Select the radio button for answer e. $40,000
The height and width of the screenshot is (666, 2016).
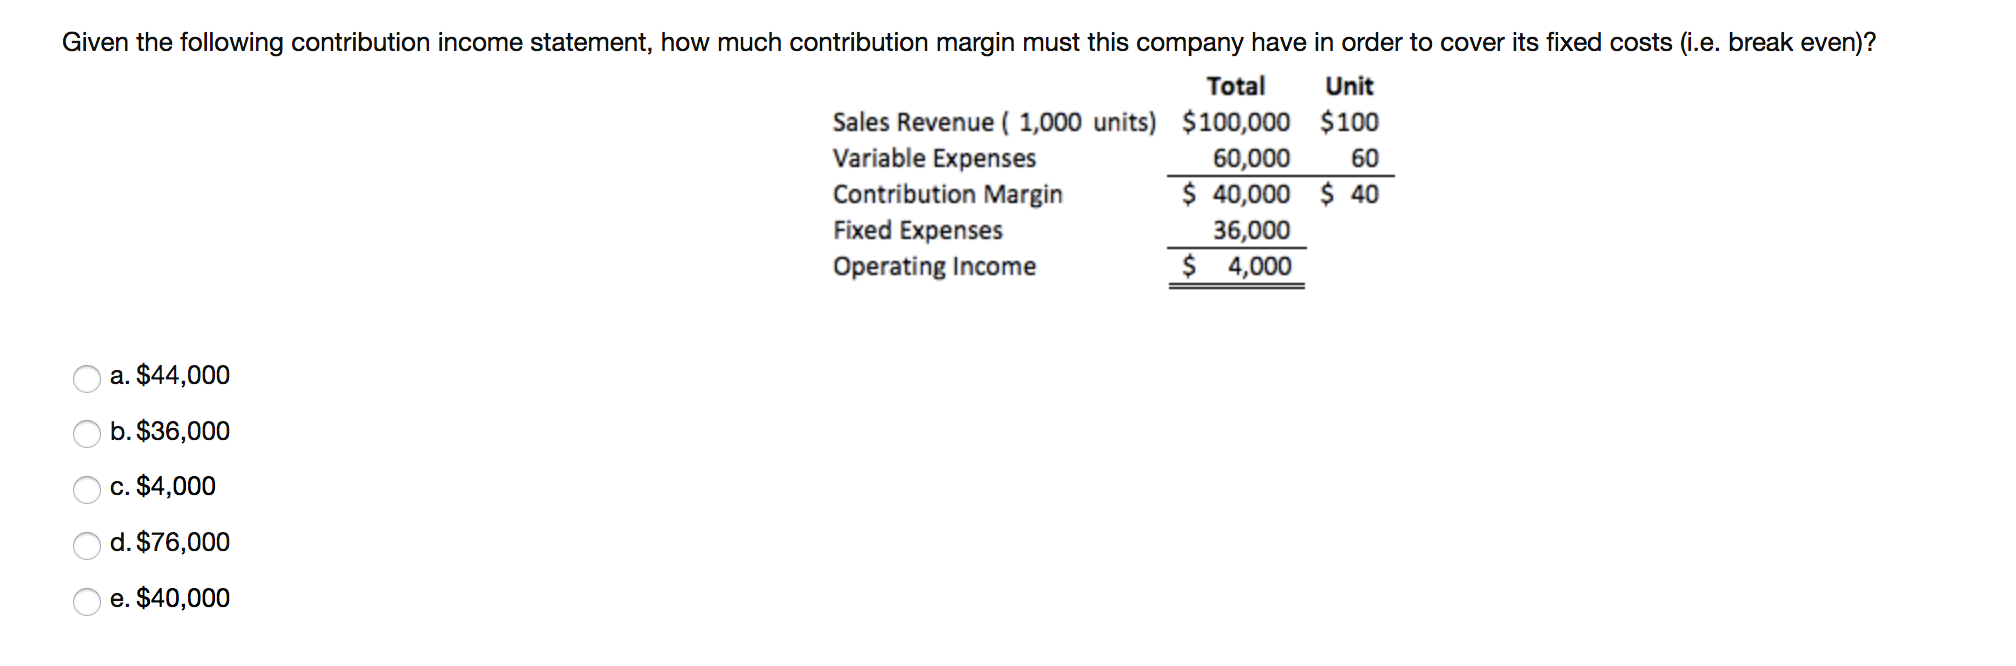(x=85, y=599)
